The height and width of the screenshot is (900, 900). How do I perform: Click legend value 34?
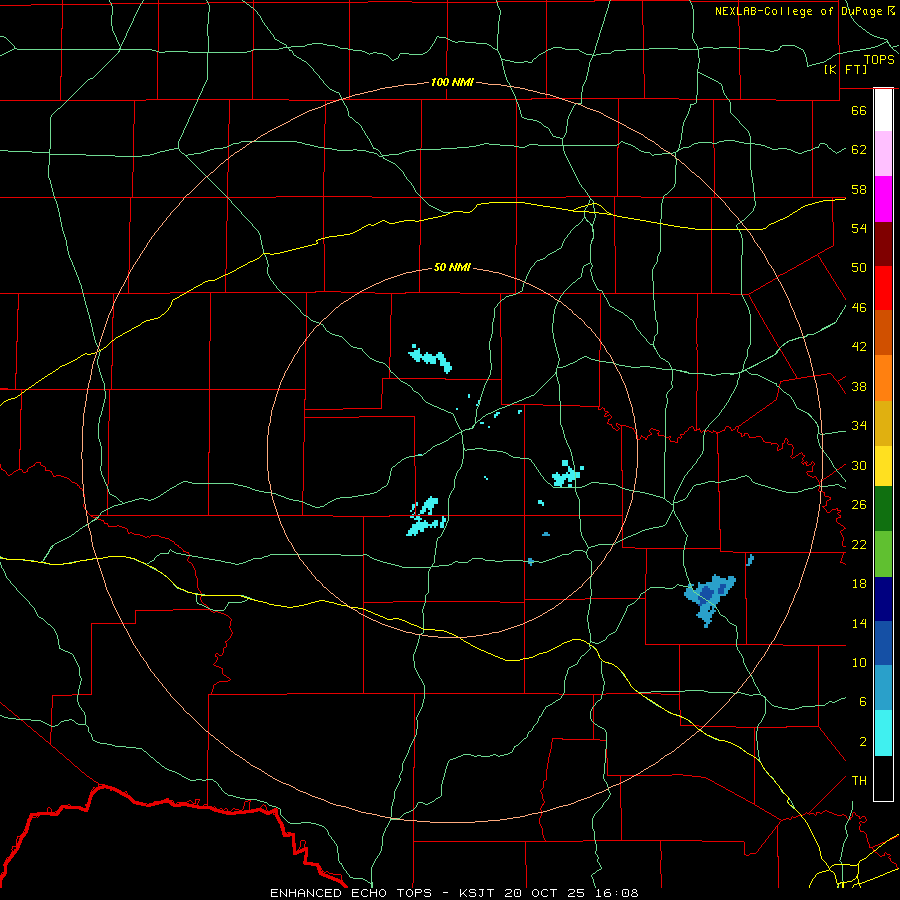pos(859,426)
